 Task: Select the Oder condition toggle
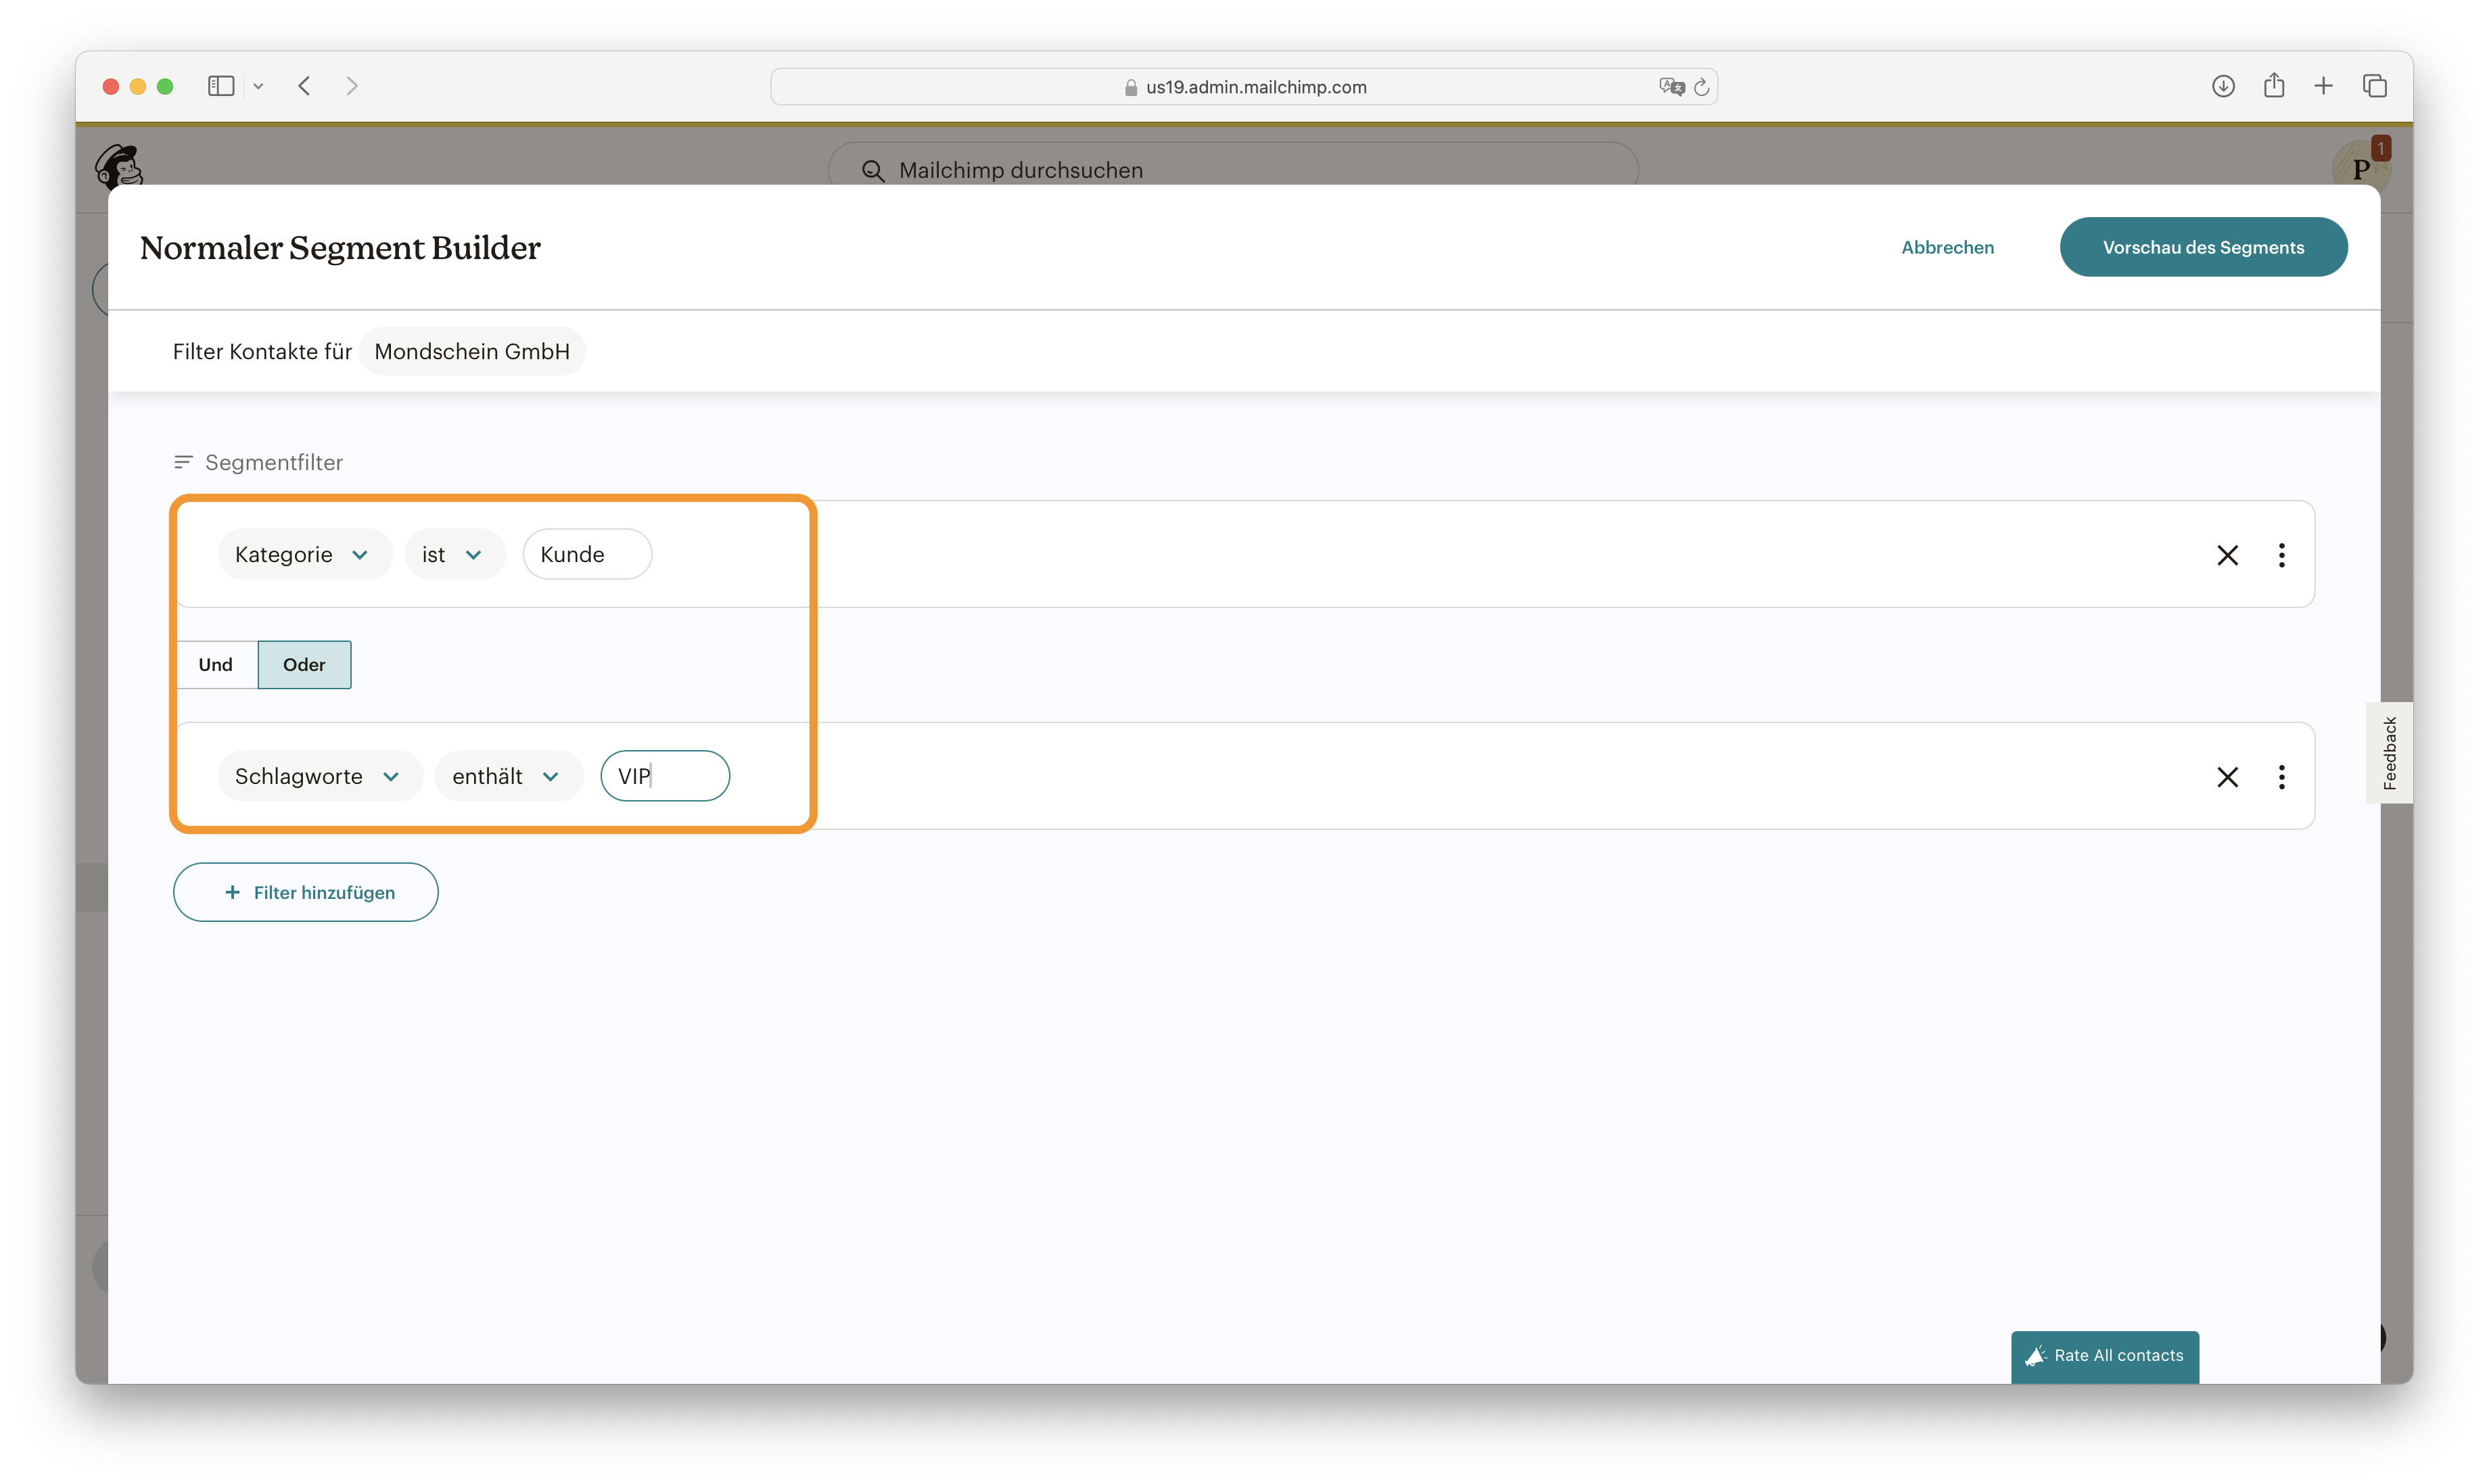(304, 665)
